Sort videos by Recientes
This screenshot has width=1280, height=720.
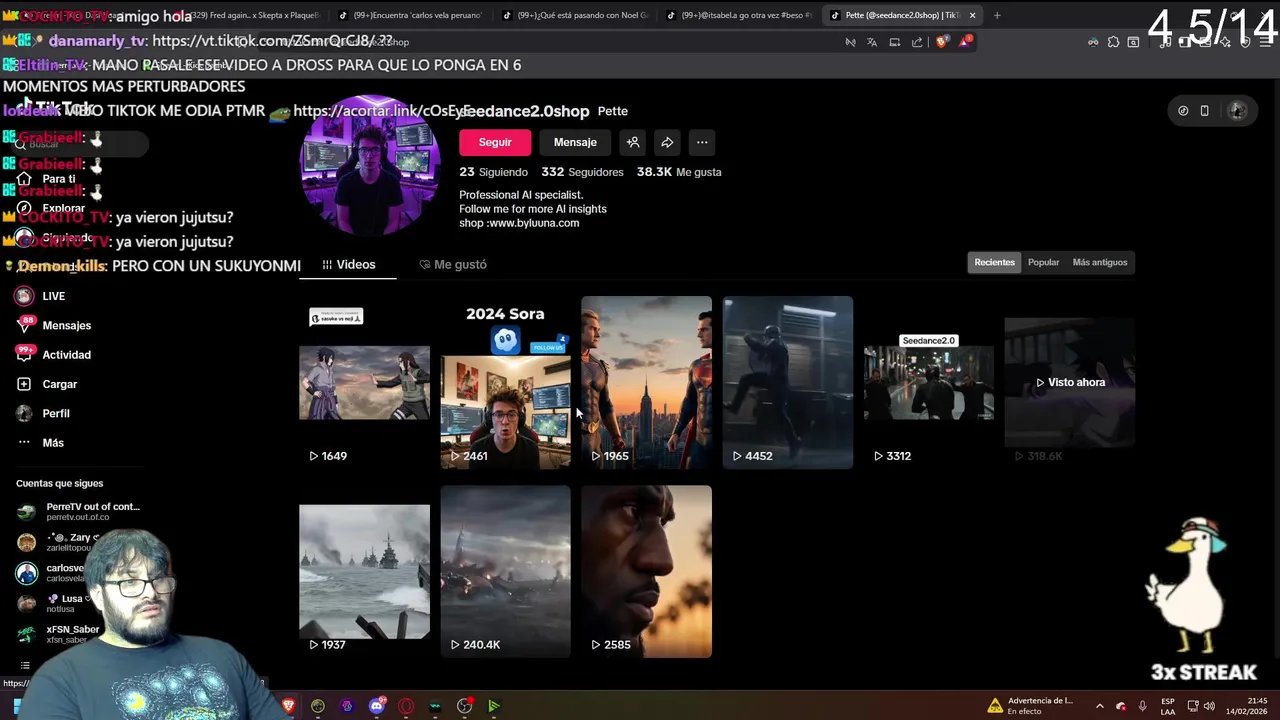(x=995, y=262)
